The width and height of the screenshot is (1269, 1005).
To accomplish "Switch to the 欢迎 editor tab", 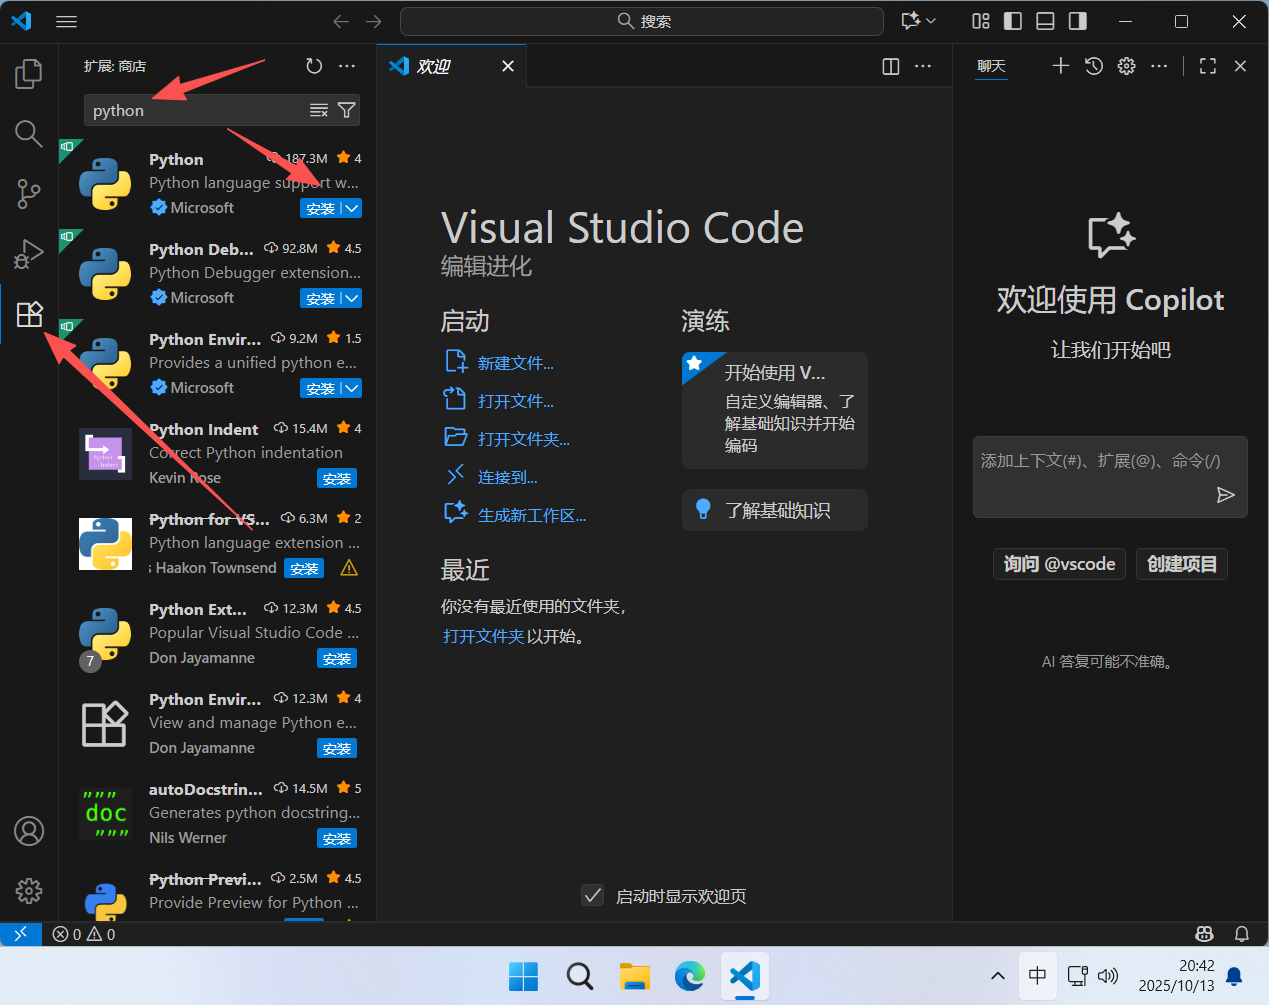I will (x=434, y=66).
